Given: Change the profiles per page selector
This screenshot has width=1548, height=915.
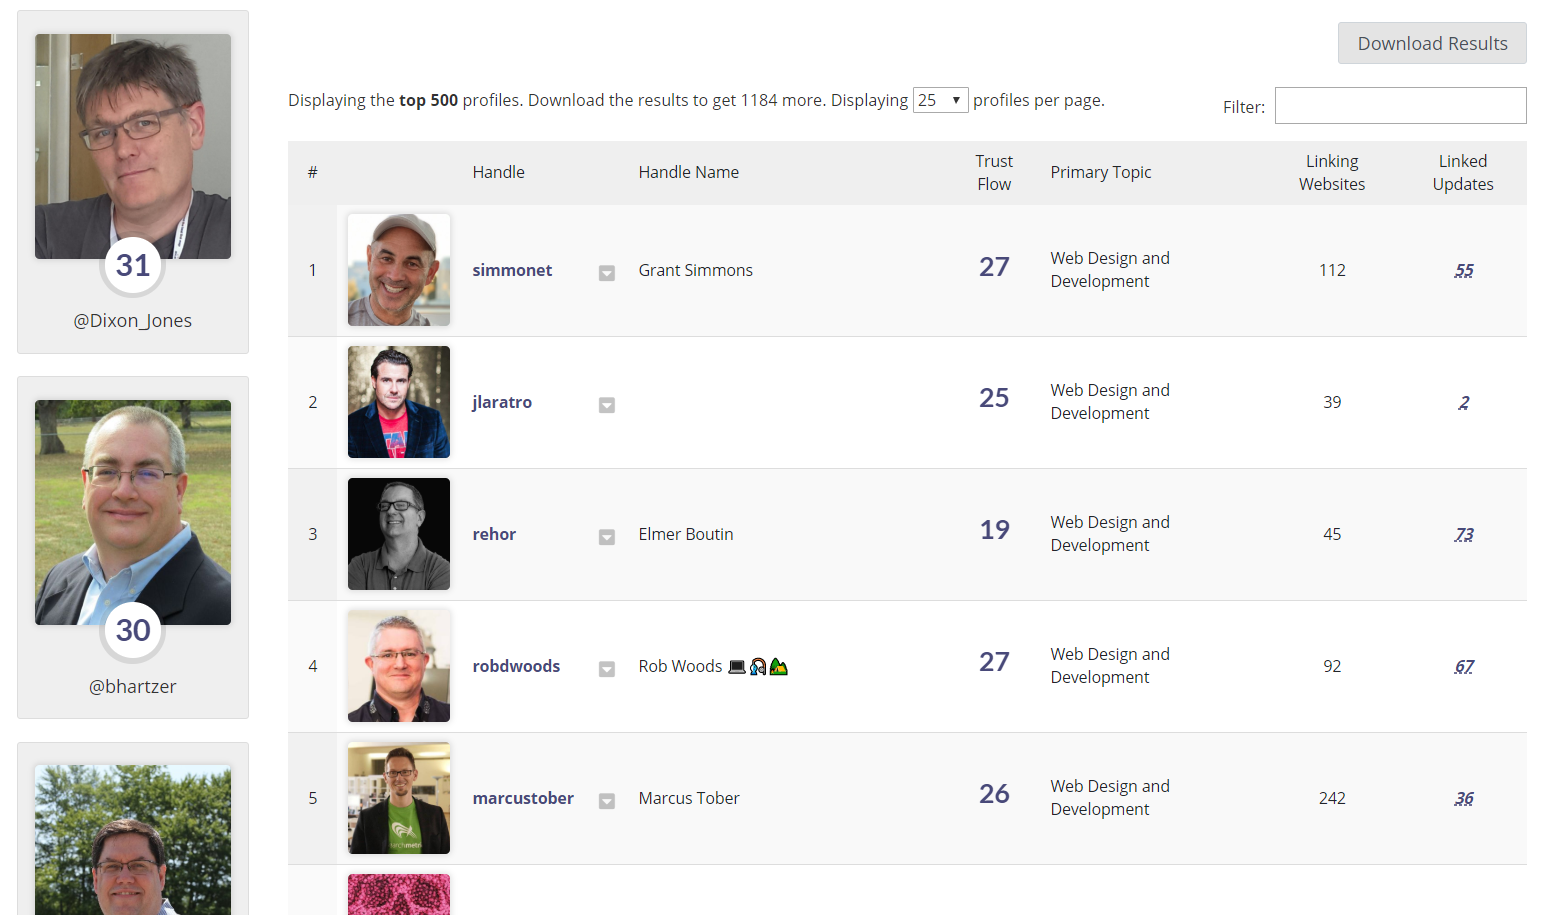Looking at the screenshot, I should pyautogui.click(x=940, y=100).
